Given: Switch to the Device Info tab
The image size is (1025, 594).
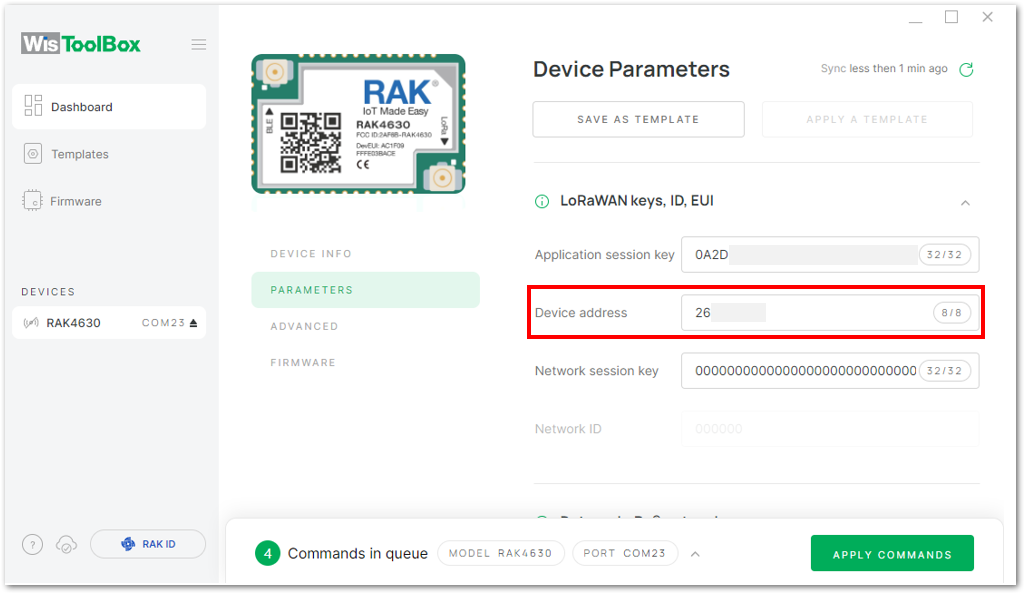Looking at the screenshot, I should [311, 254].
